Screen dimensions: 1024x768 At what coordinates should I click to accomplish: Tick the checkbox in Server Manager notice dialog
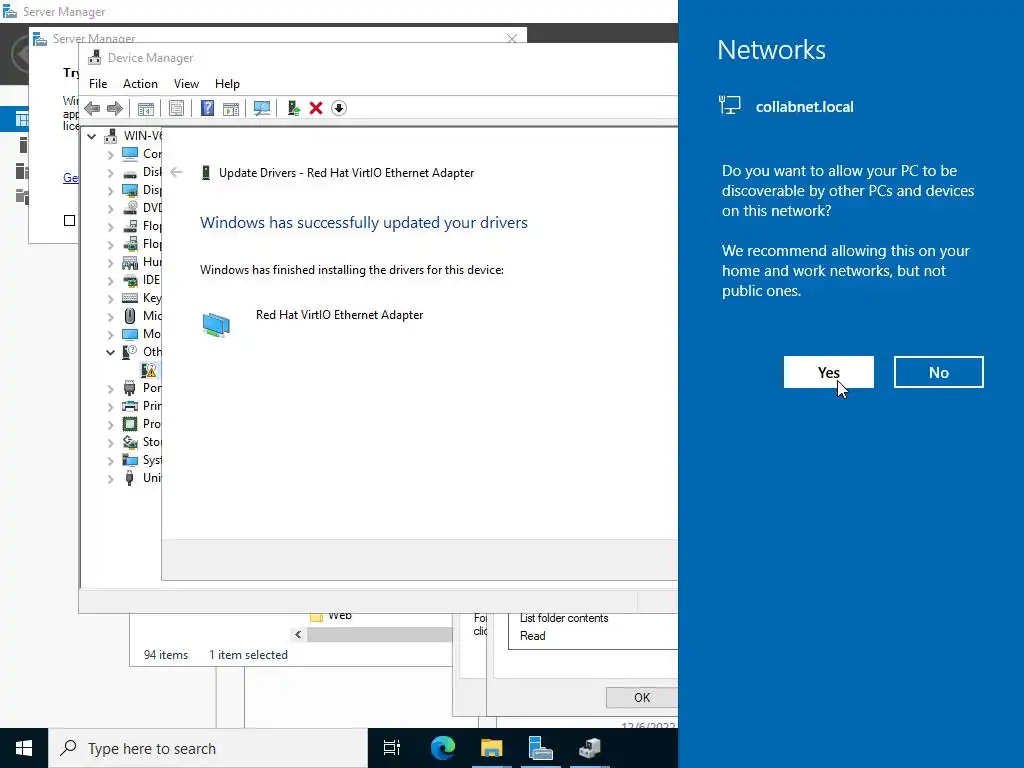(x=69, y=221)
